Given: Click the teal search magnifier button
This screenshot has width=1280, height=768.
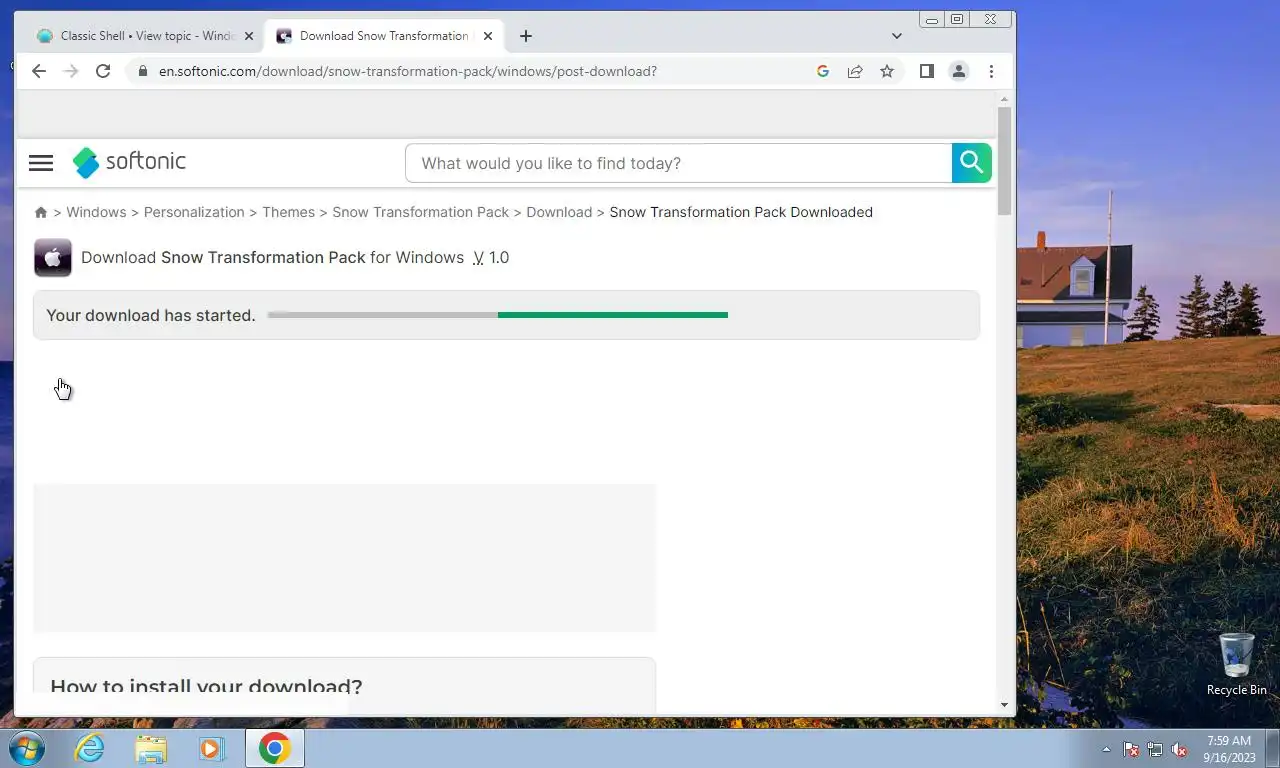Looking at the screenshot, I should tap(971, 163).
